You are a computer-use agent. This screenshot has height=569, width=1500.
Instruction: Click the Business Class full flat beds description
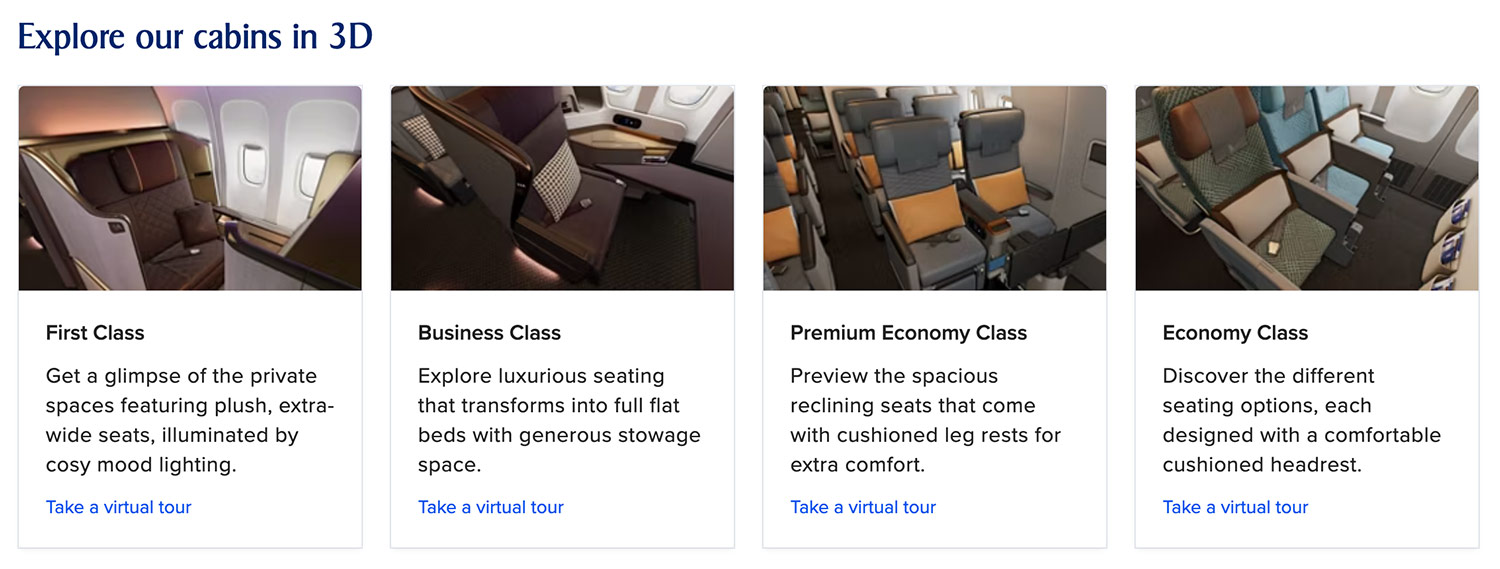pos(559,420)
